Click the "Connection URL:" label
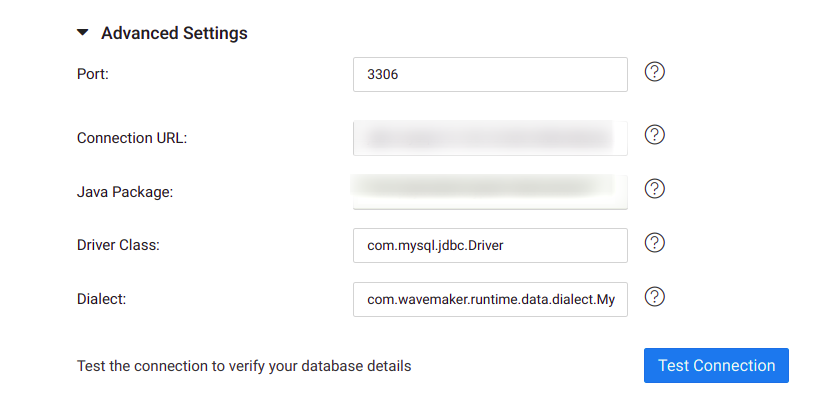The width and height of the screenshot is (821, 407). pyautogui.click(x=132, y=138)
